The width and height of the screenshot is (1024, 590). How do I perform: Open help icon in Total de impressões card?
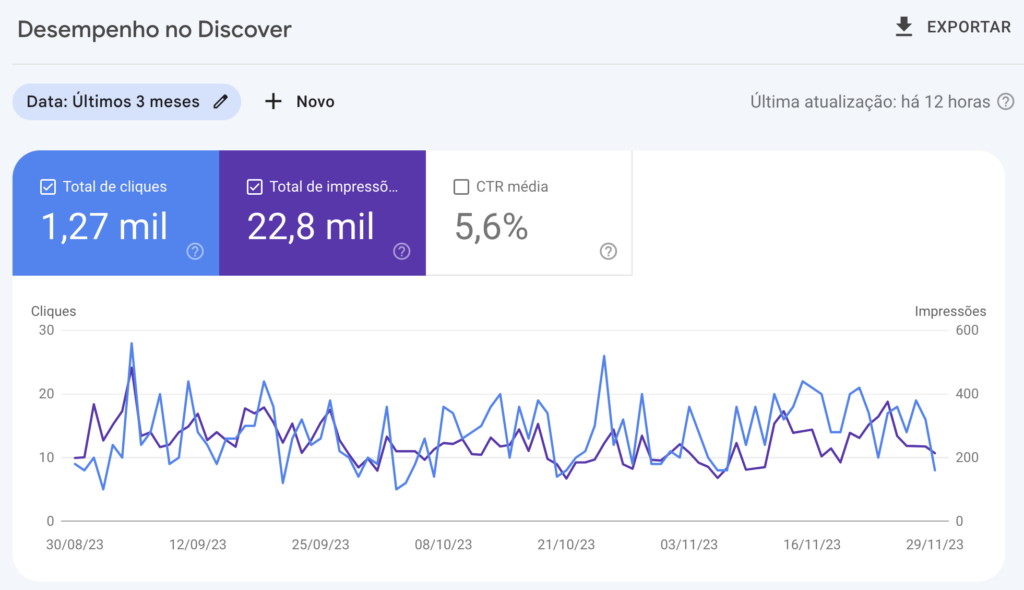click(x=402, y=252)
